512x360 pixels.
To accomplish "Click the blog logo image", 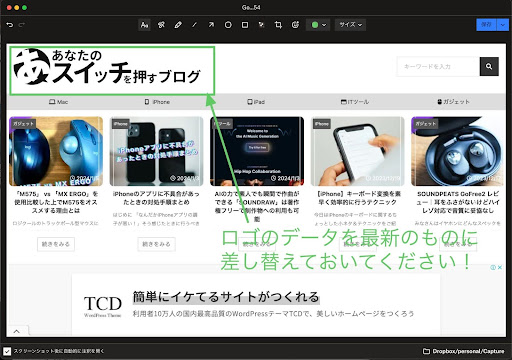I will tap(108, 67).
